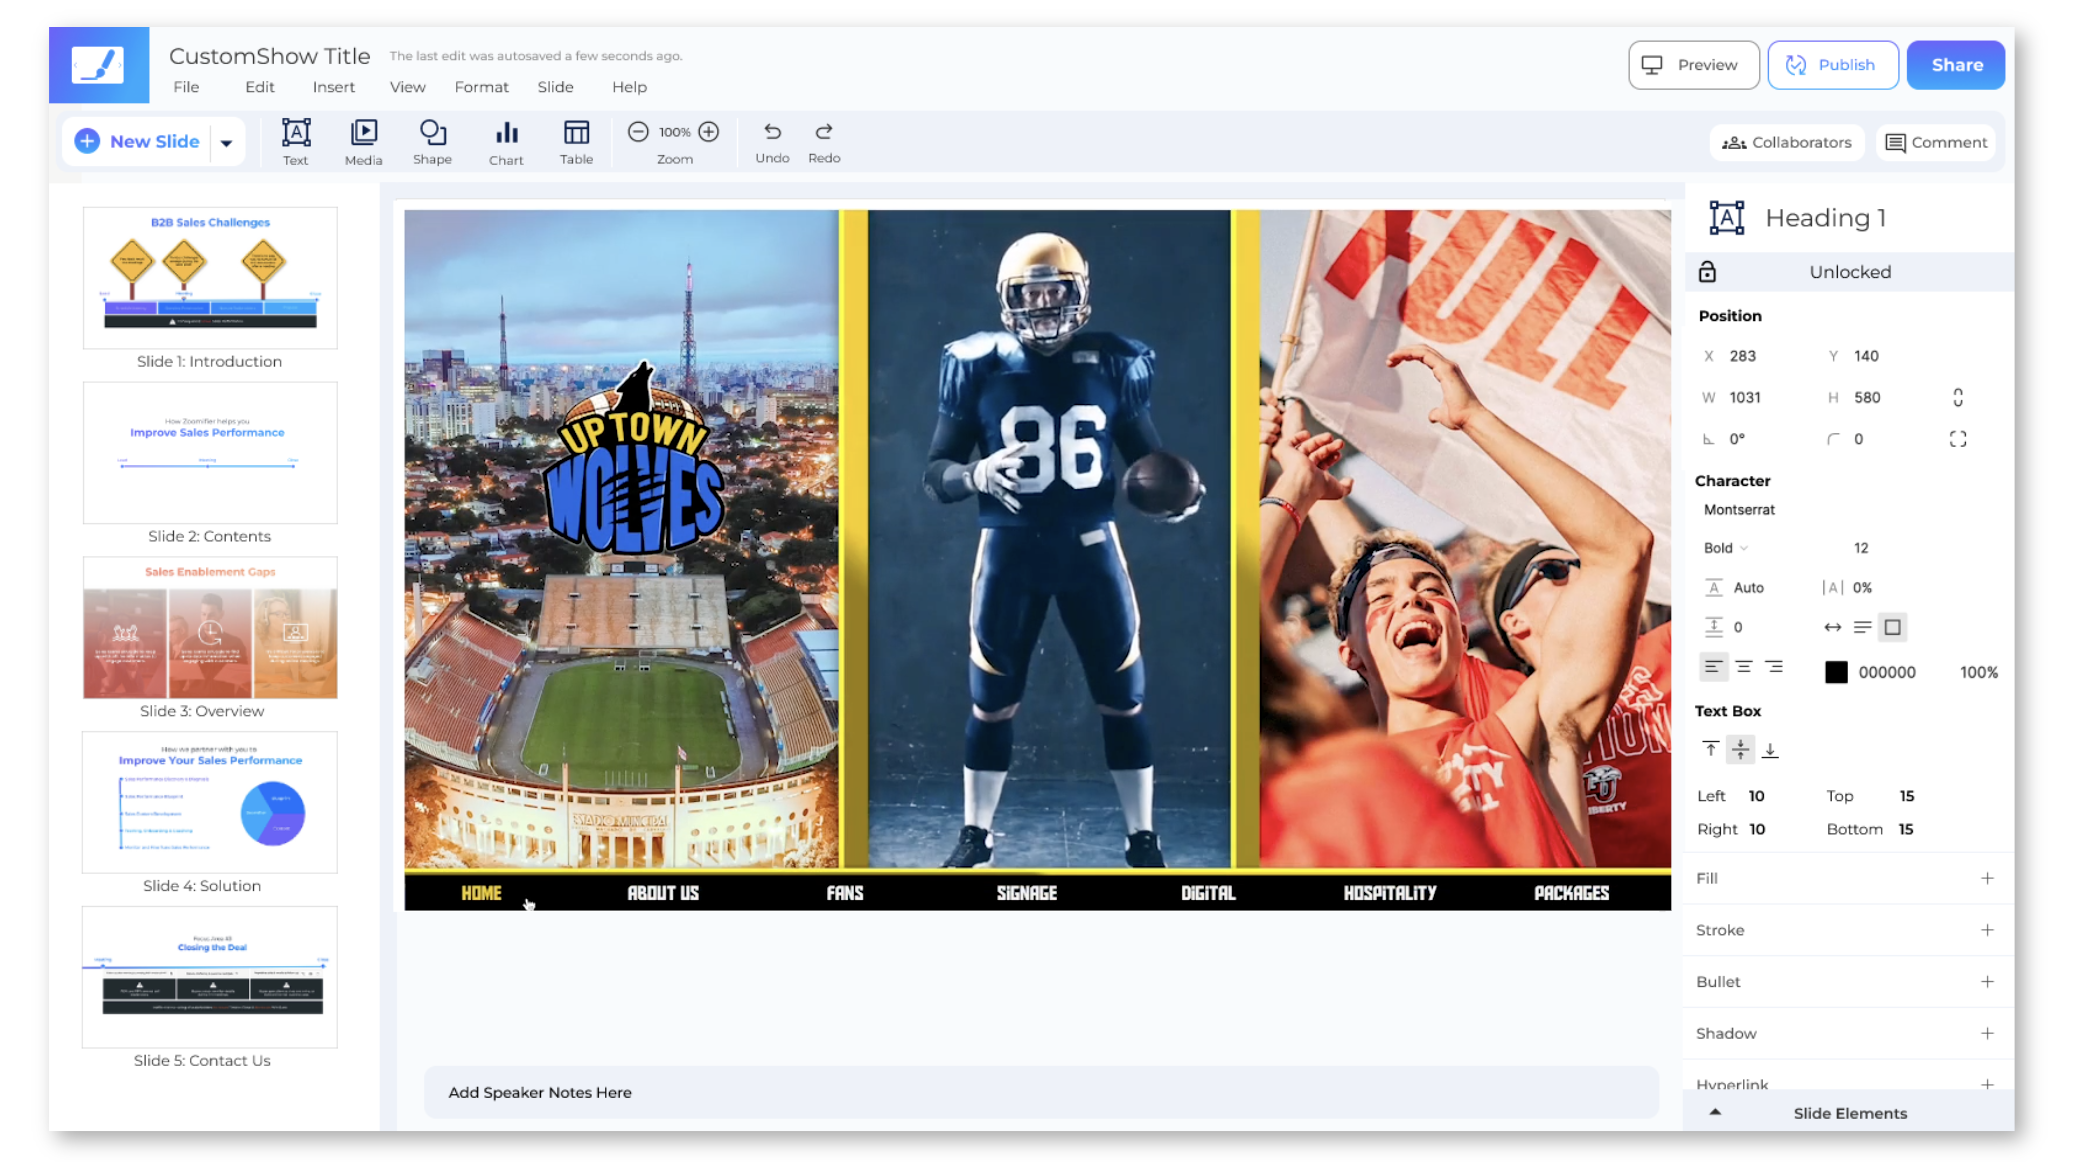The height and width of the screenshot is (1162, 2076).
Task: Toggle the Unlocked lock state for Heading 1
Action: (1708, 271)
